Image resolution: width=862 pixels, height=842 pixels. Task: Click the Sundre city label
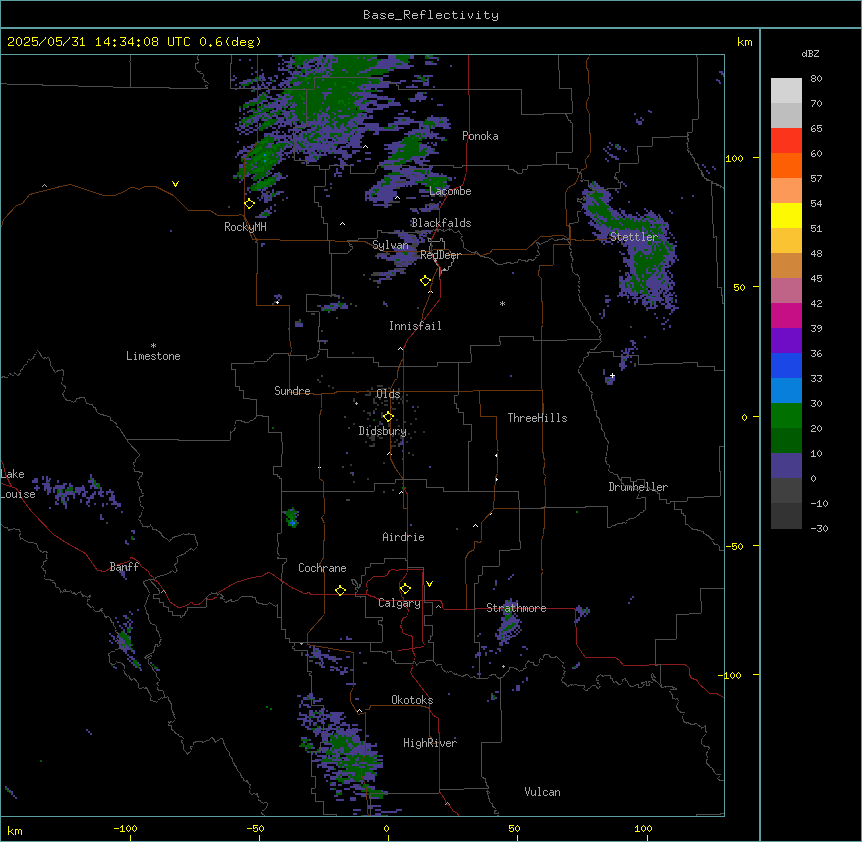click(x=292, y=391)
